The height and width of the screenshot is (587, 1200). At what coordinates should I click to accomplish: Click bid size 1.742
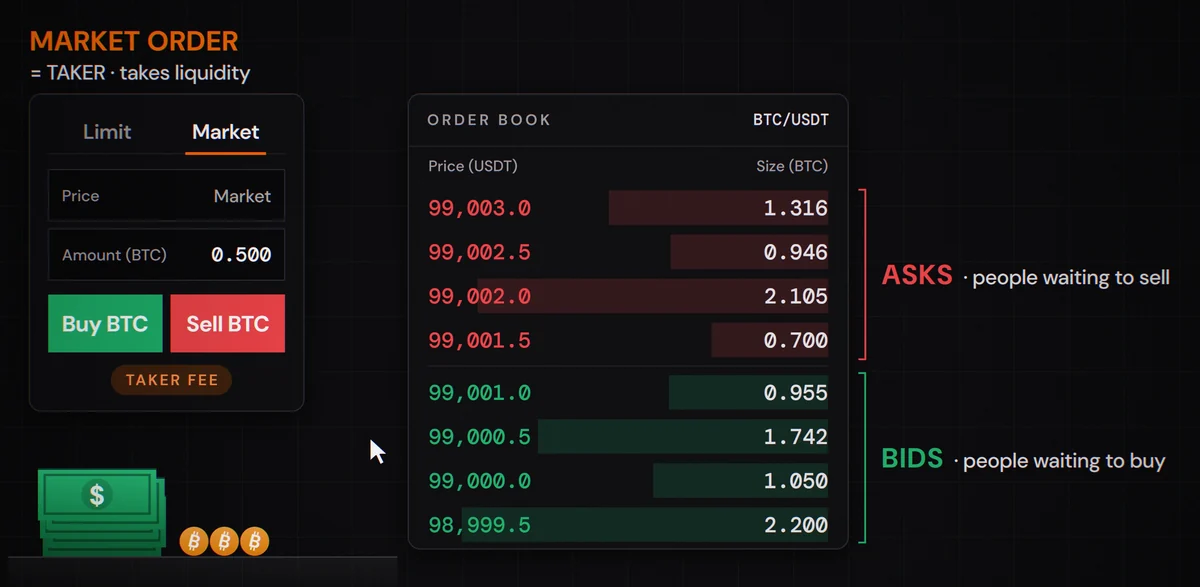point(796,437)
